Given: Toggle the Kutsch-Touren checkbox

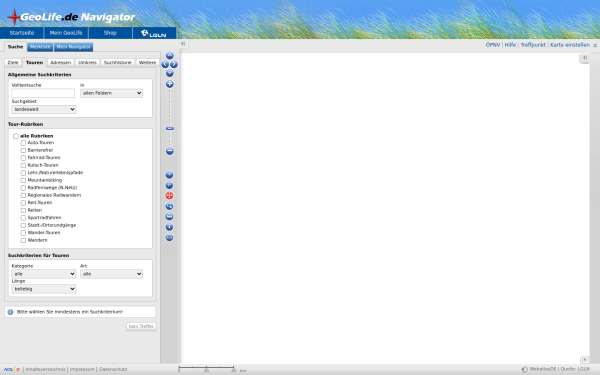Looking at the screenshot, I should [23, 165].
